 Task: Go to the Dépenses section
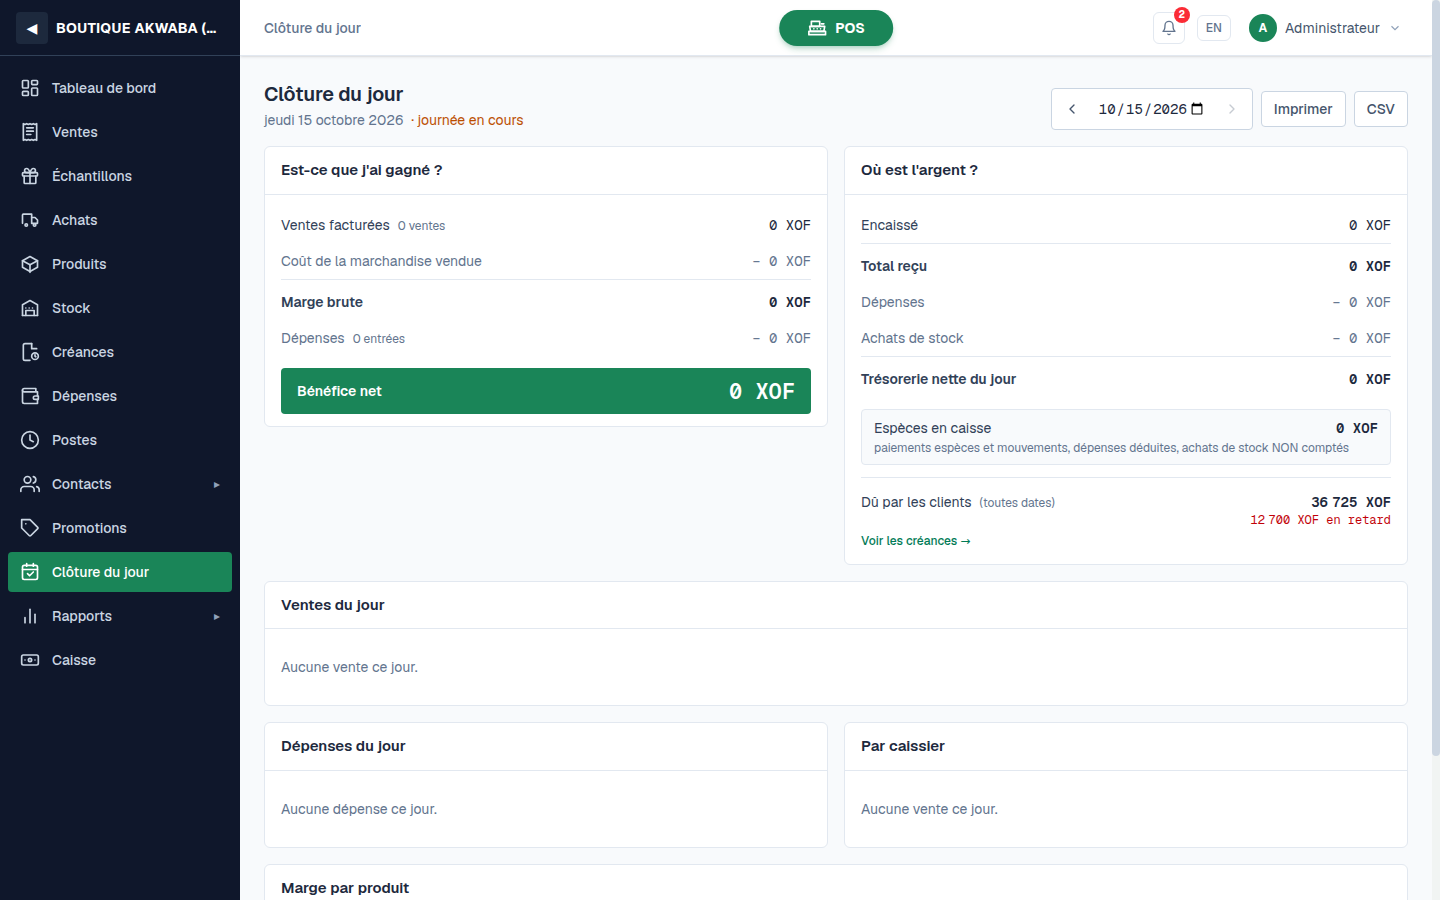(x=120, y=396)
